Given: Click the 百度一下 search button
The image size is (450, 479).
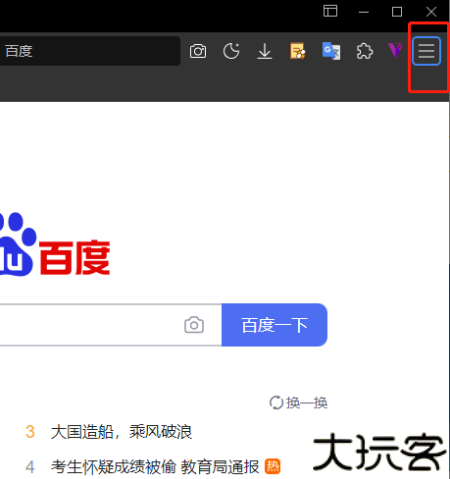Looking at the screenshot, I should (274, 325).
